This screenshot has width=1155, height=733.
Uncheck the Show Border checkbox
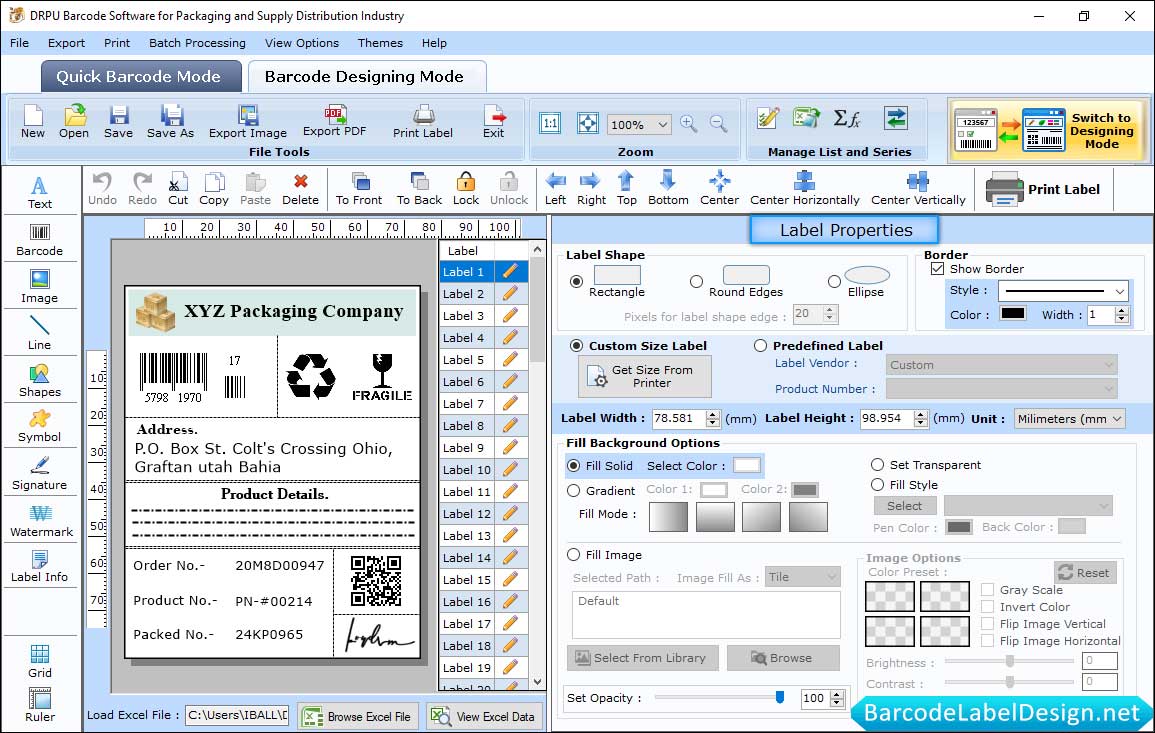pos(937,269)
